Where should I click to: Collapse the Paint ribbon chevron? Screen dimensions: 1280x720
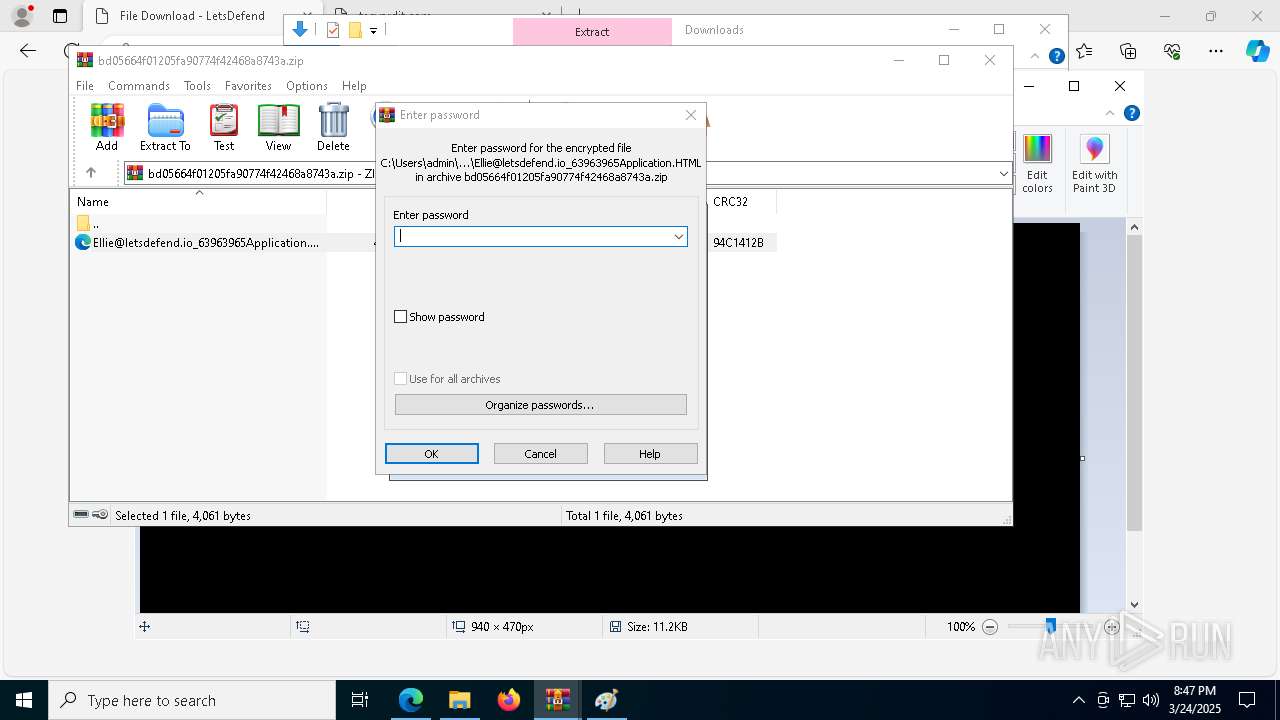click(x=1110, y=113)
